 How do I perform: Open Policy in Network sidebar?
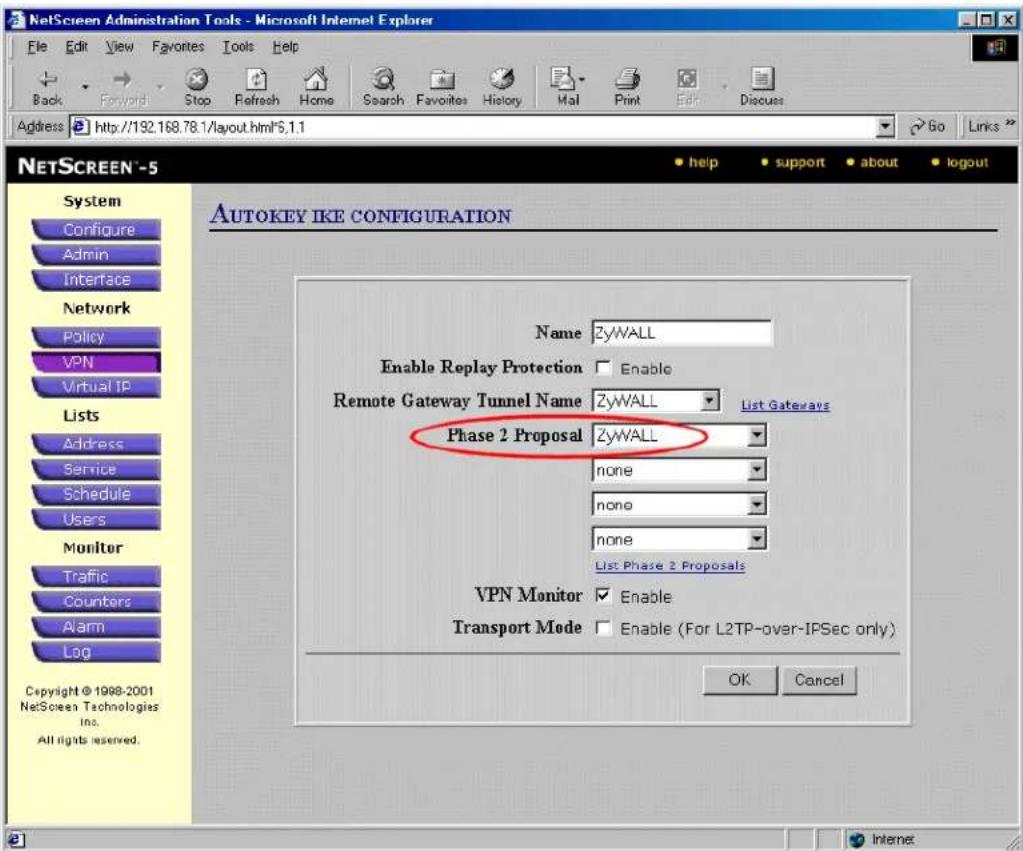click(96, 337)
